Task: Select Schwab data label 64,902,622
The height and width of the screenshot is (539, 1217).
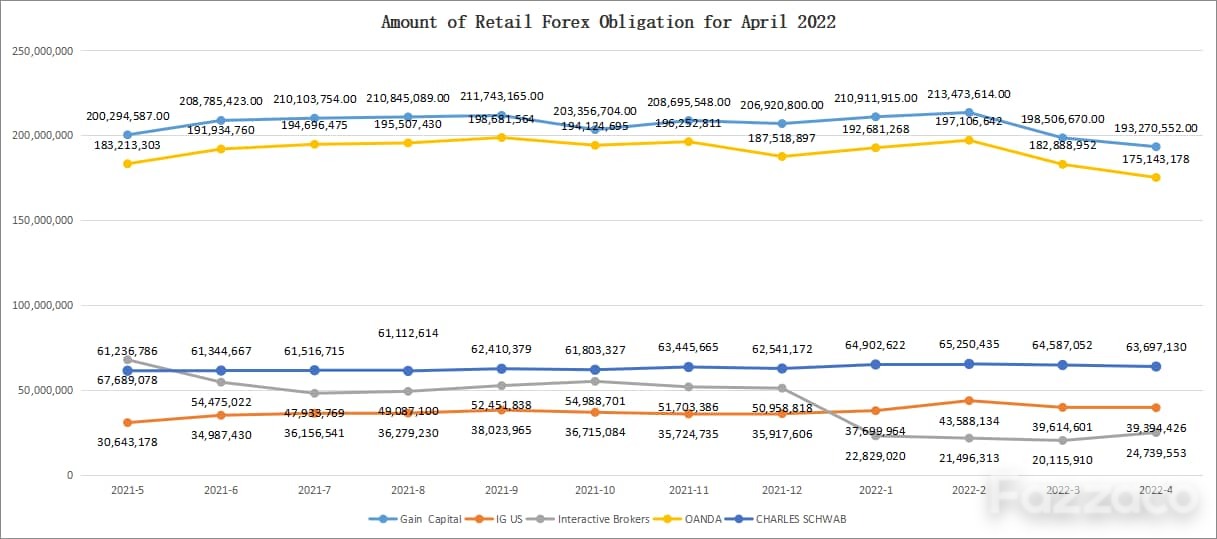Action: tap(875, 346)
